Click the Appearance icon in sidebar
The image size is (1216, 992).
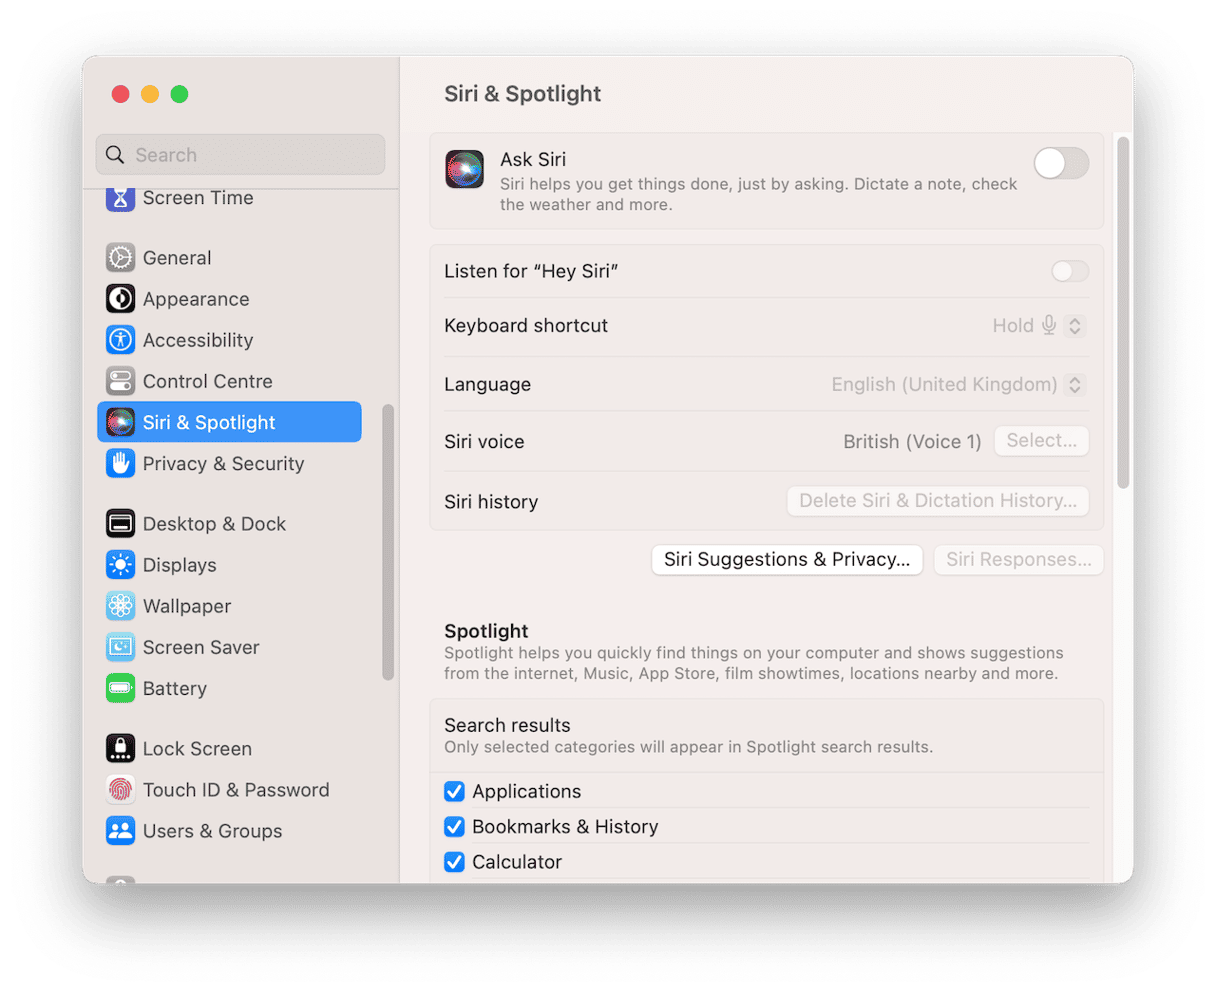point(119,298)
